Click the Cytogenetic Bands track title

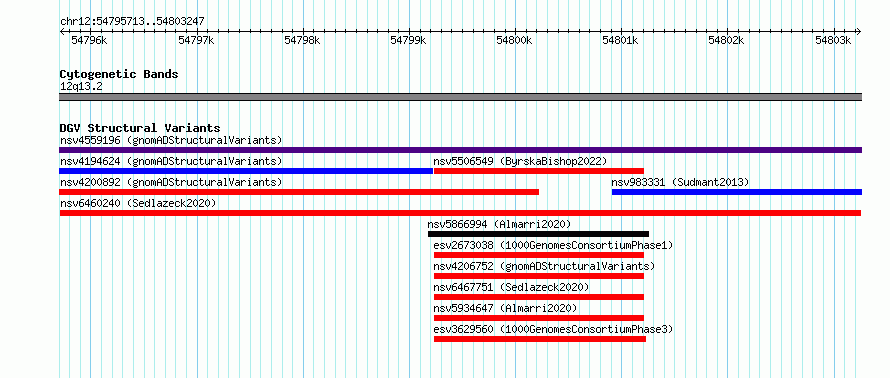click(119, 74)
